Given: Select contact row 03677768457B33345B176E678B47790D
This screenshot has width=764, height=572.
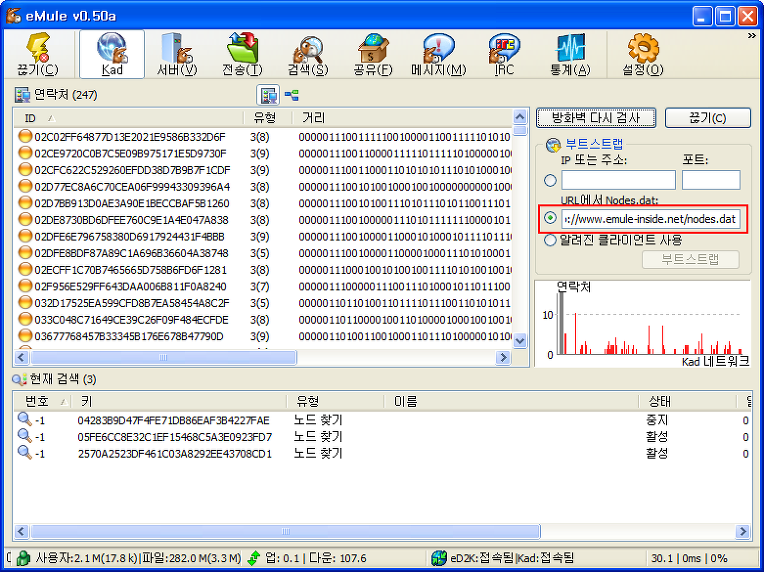Looking at the screenshot, I should pyautogui.click(x=263, y=336).
